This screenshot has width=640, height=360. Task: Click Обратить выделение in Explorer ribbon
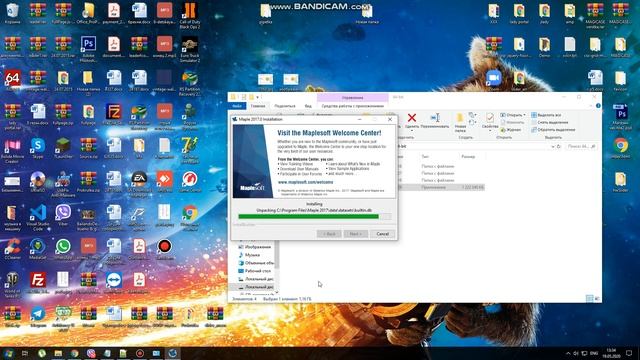point(553,130)
